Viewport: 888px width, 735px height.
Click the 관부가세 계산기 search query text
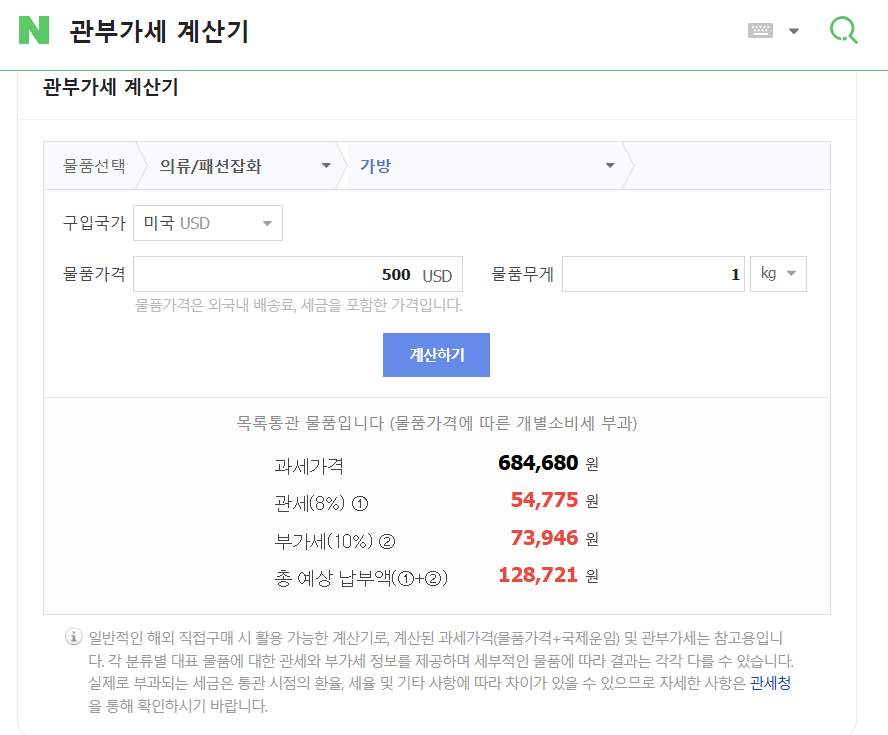pos(159,31)
